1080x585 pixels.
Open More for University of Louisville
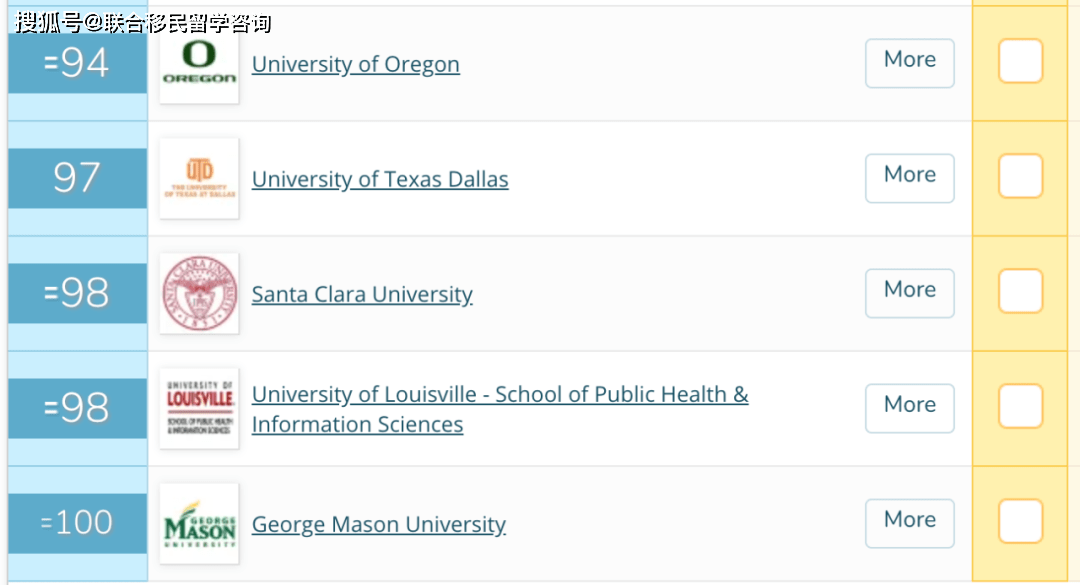click(910, 408)
